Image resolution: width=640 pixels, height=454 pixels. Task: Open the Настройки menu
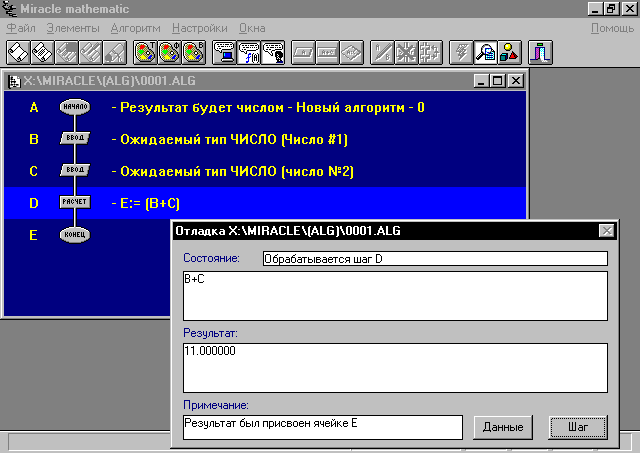(199, 28)
